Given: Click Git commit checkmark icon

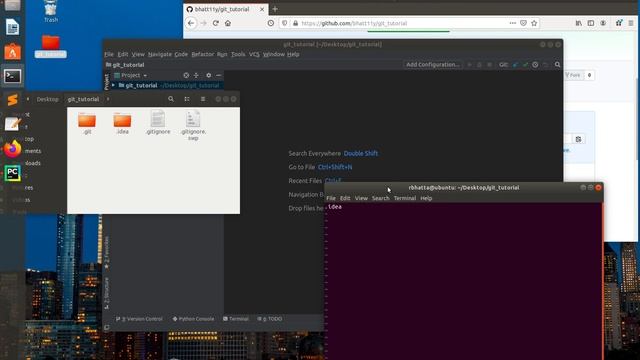Looking at the screenshot, I should click(525, 64).
